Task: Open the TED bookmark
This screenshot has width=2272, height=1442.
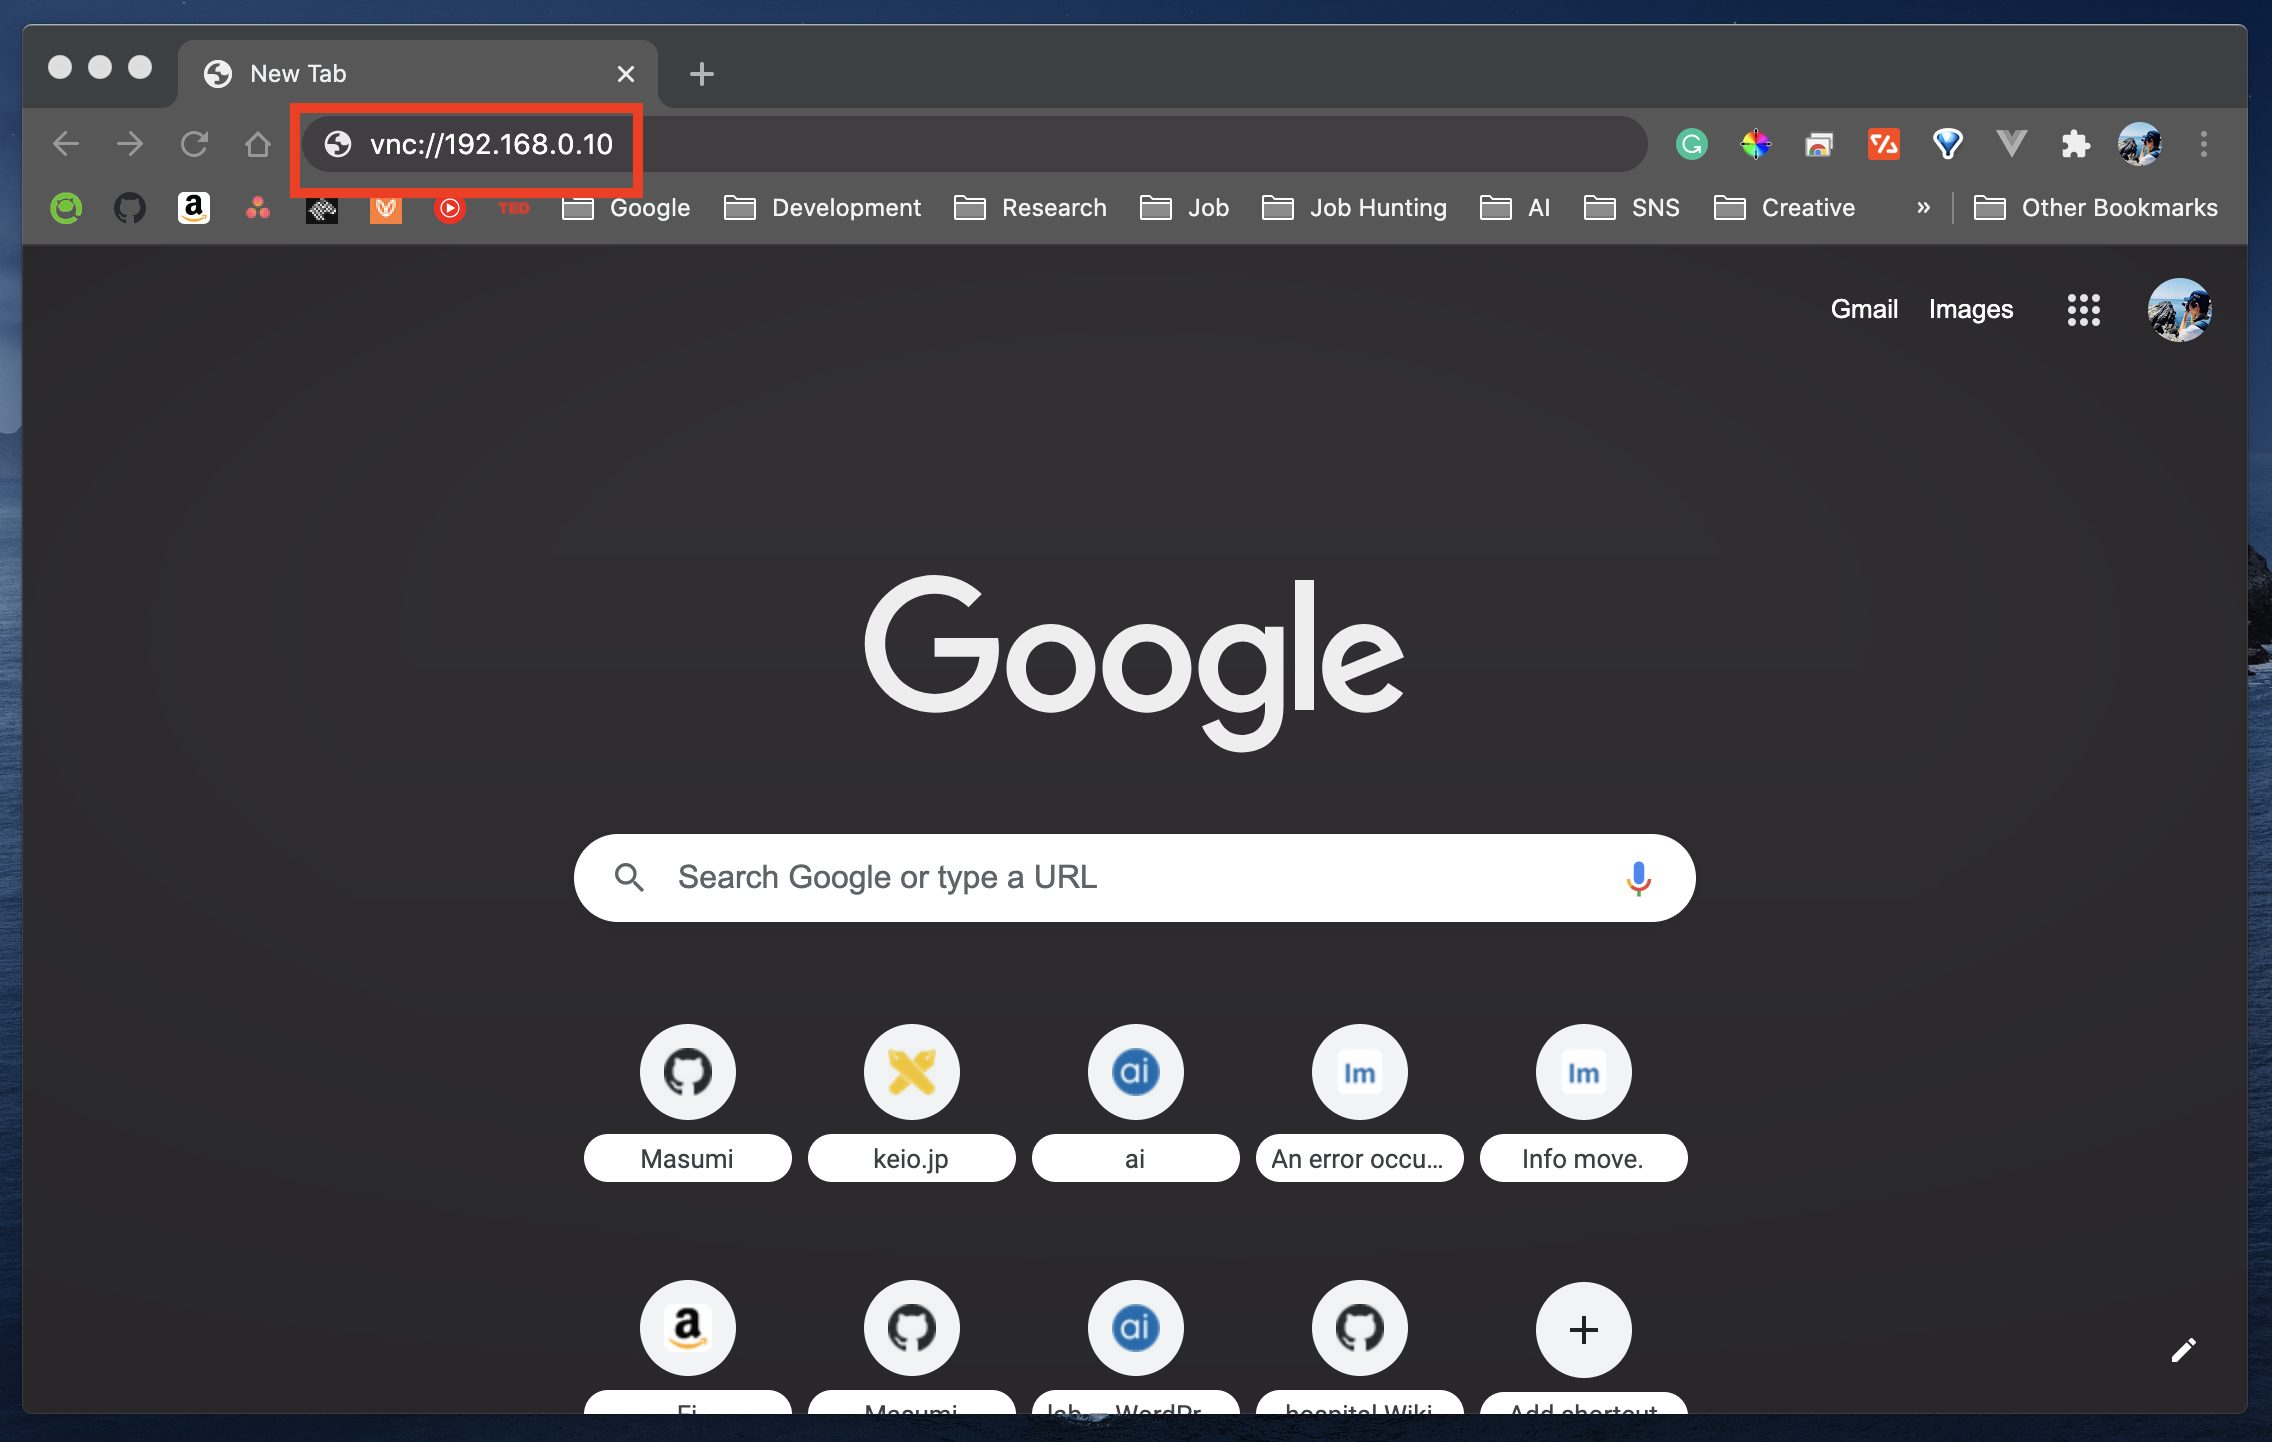Action: (514, 208)
